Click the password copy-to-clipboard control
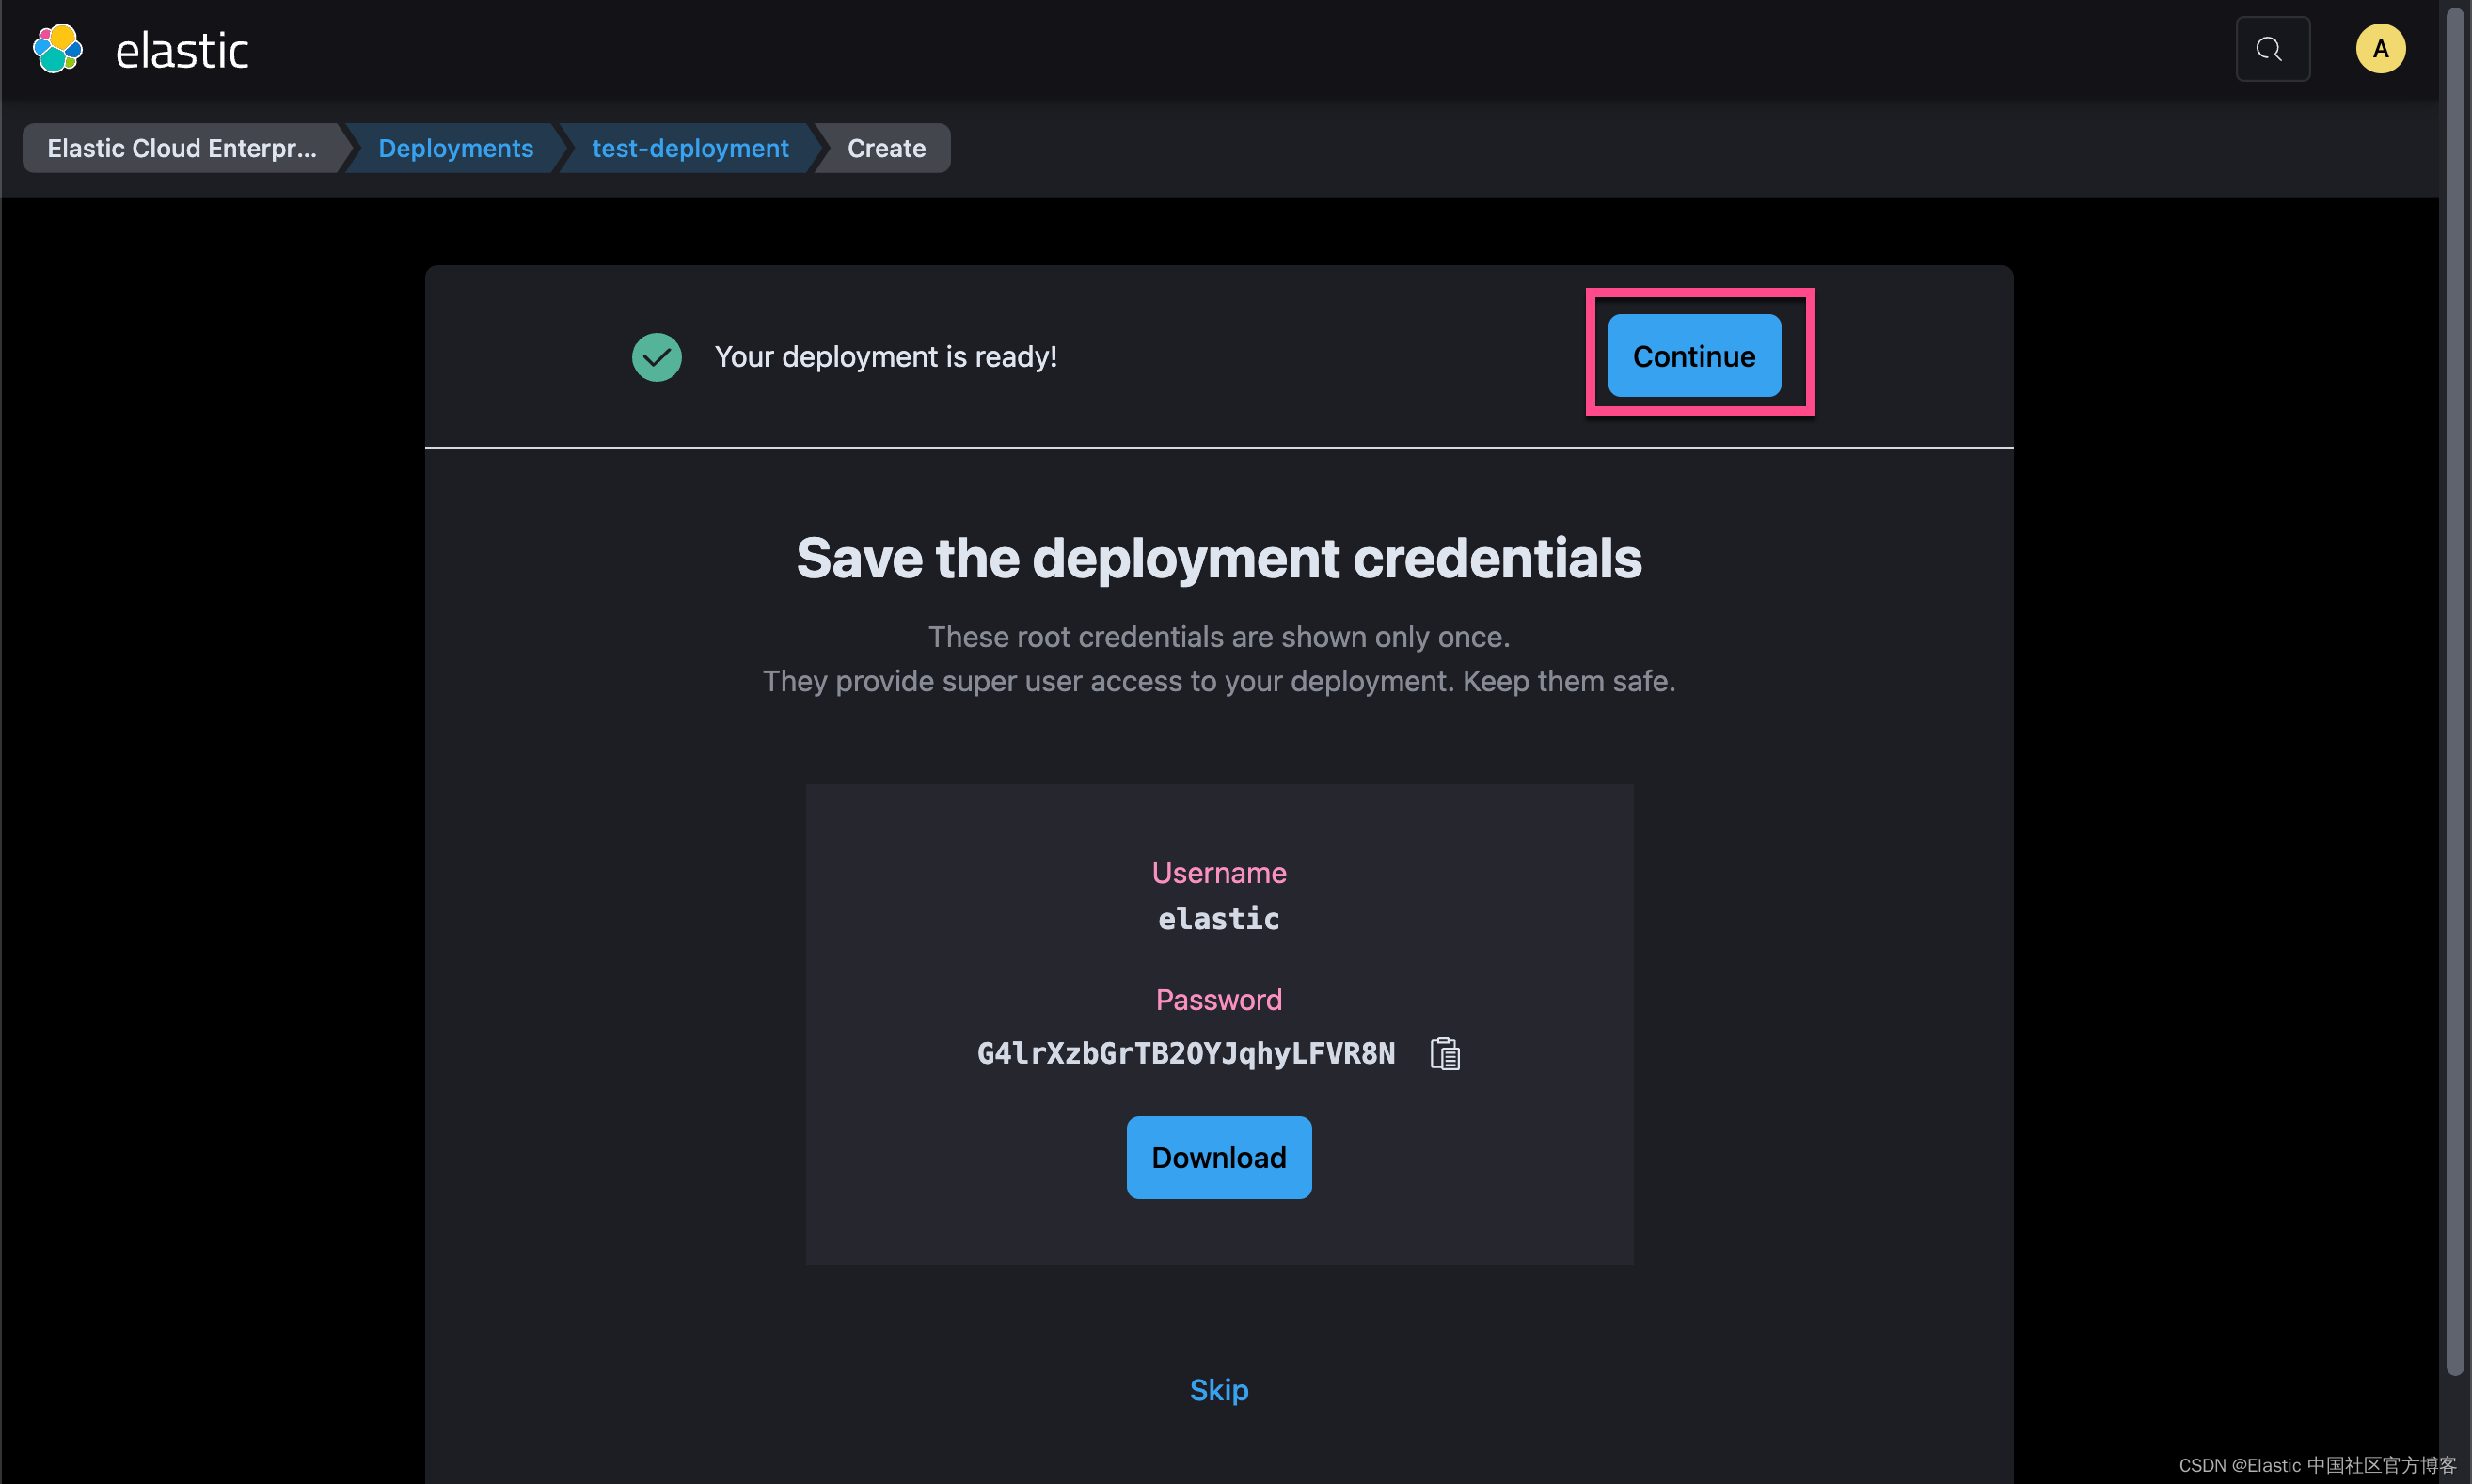Image resolution: width=2472 pixels, height=1484 pixels. click(x=1444, y=1052)
